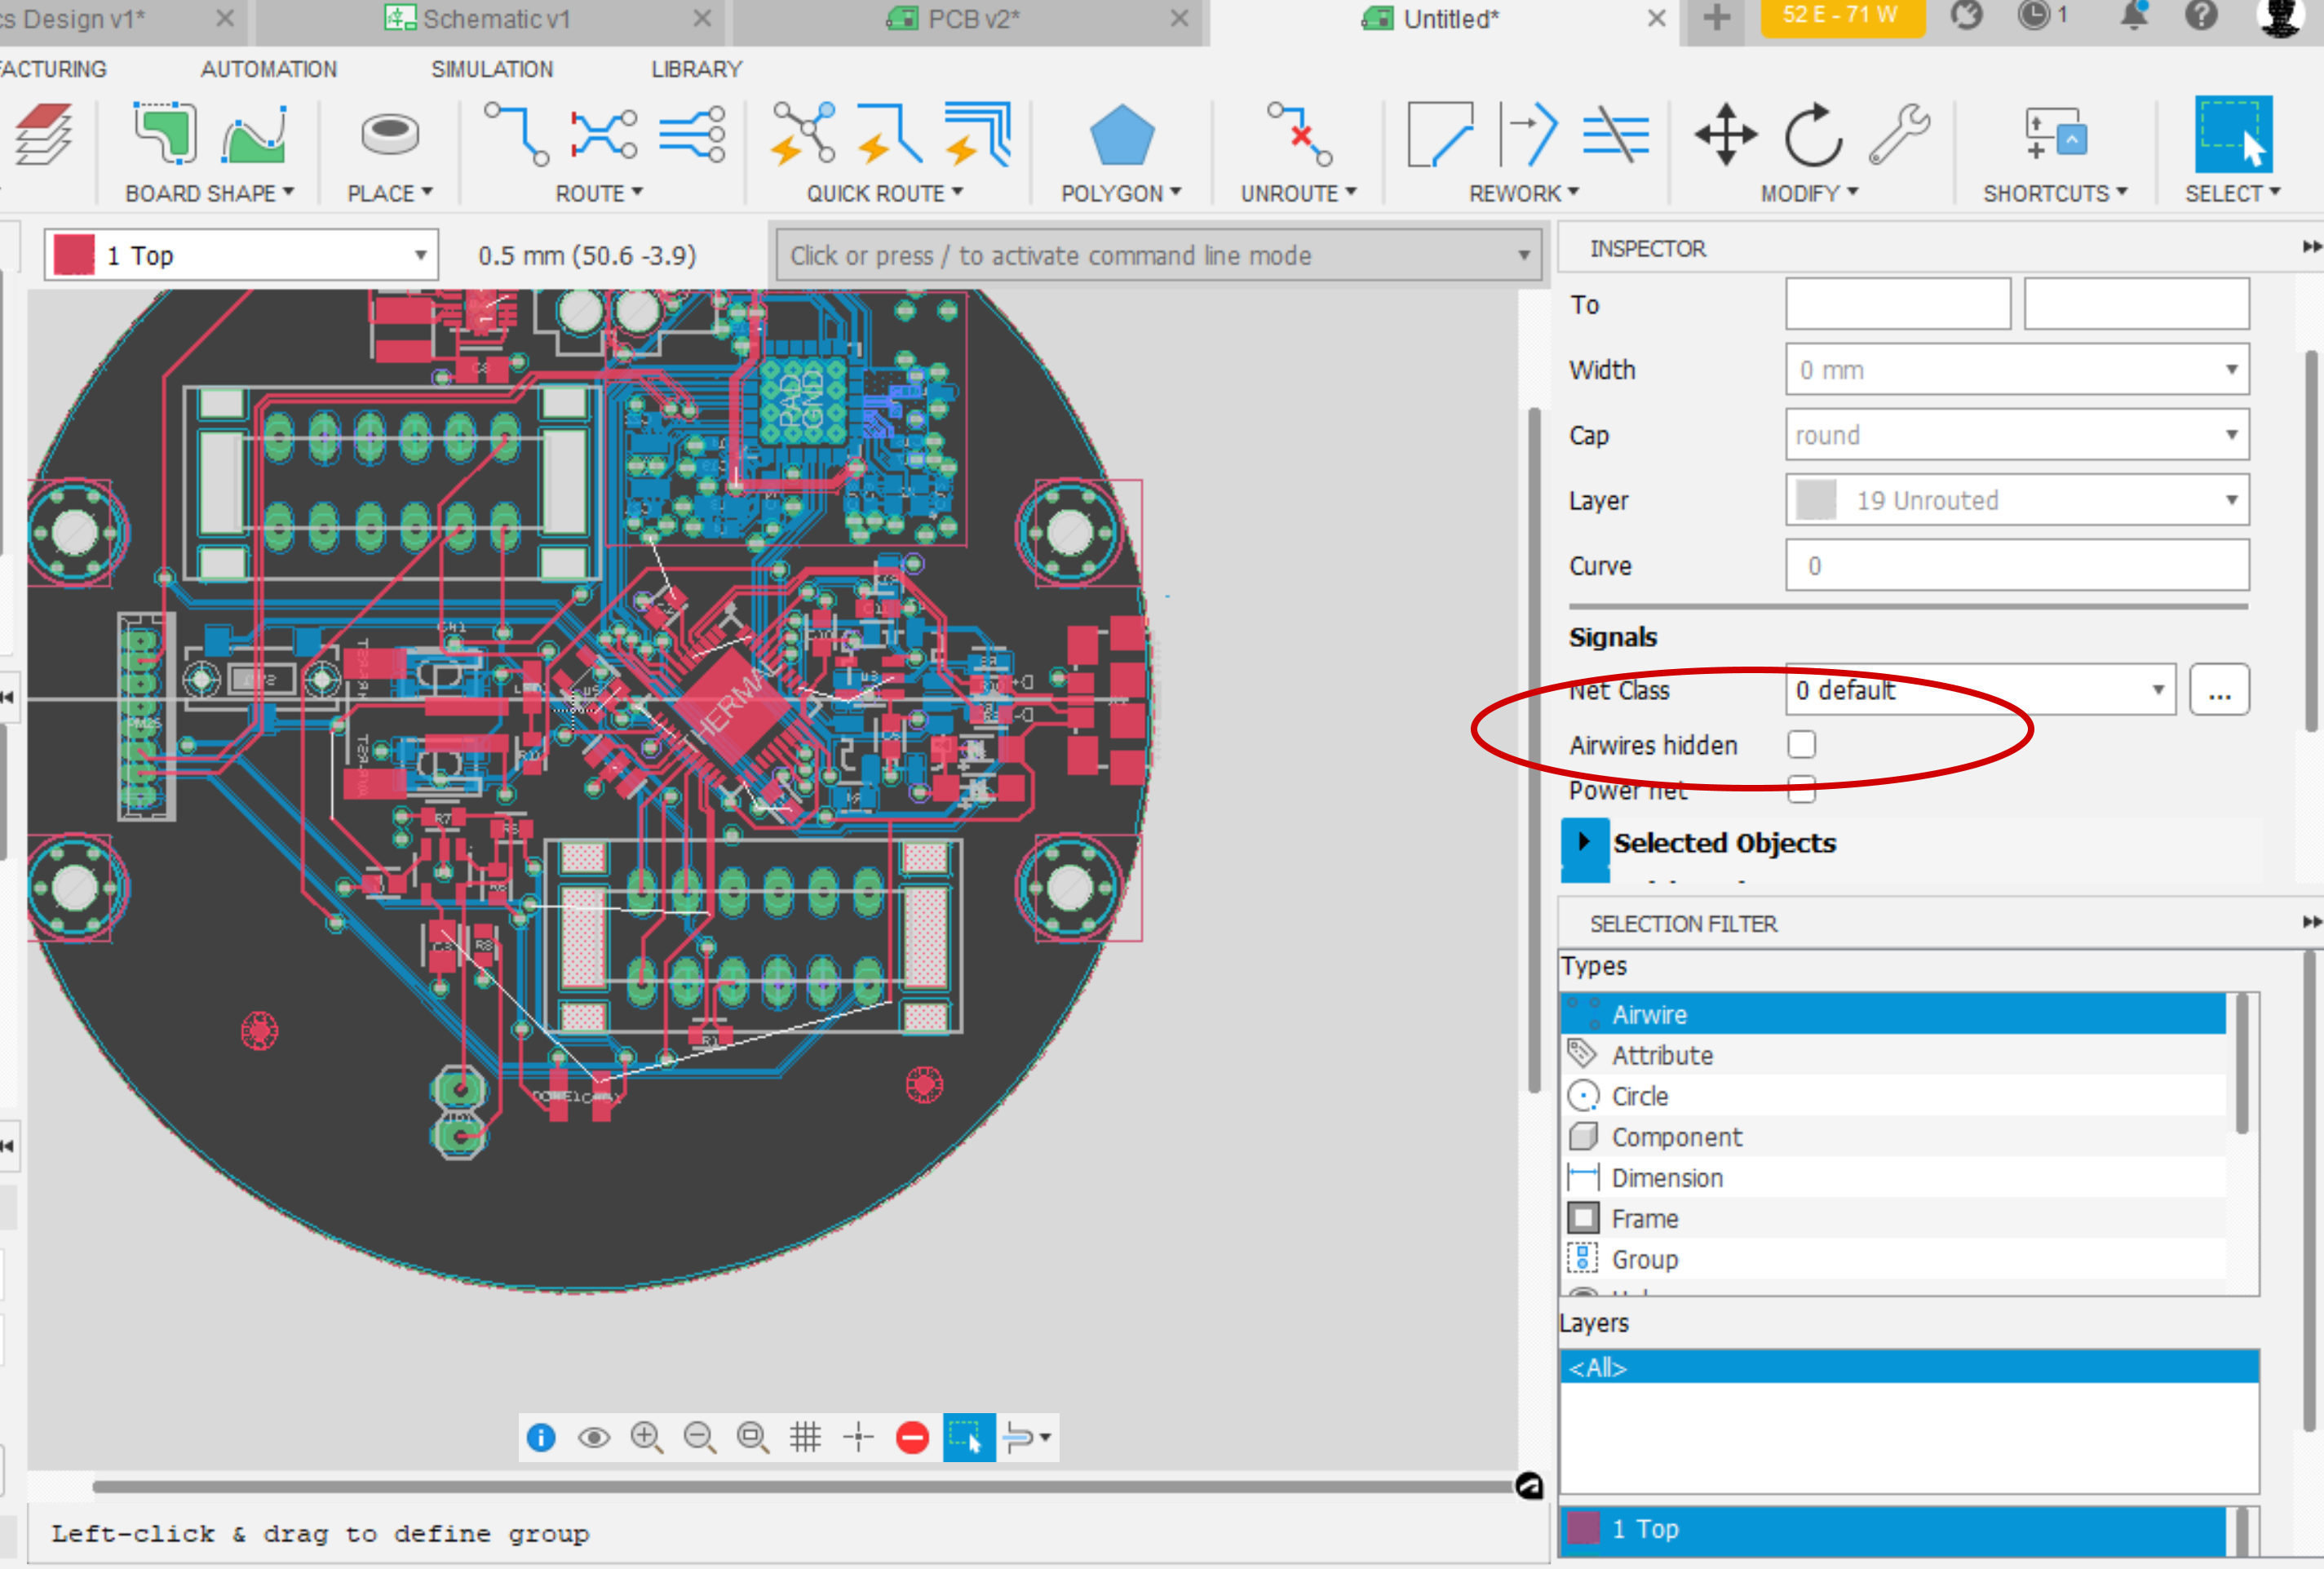This screenshot has width=2324, height=1569.
Task: Toggle the grid icon in bottom toolbar
Action: pos(806,1437)
